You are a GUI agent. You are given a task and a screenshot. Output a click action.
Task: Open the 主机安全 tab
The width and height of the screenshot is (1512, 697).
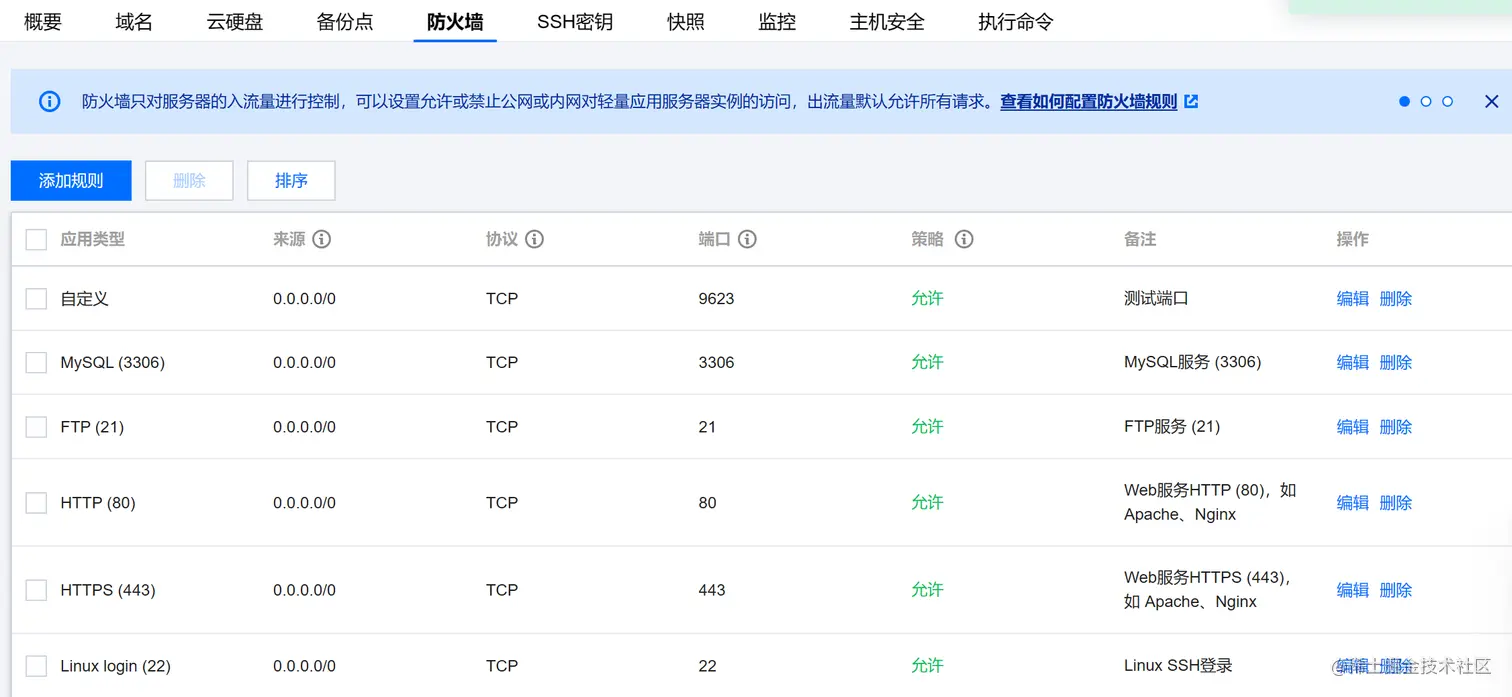coord(887,21)
